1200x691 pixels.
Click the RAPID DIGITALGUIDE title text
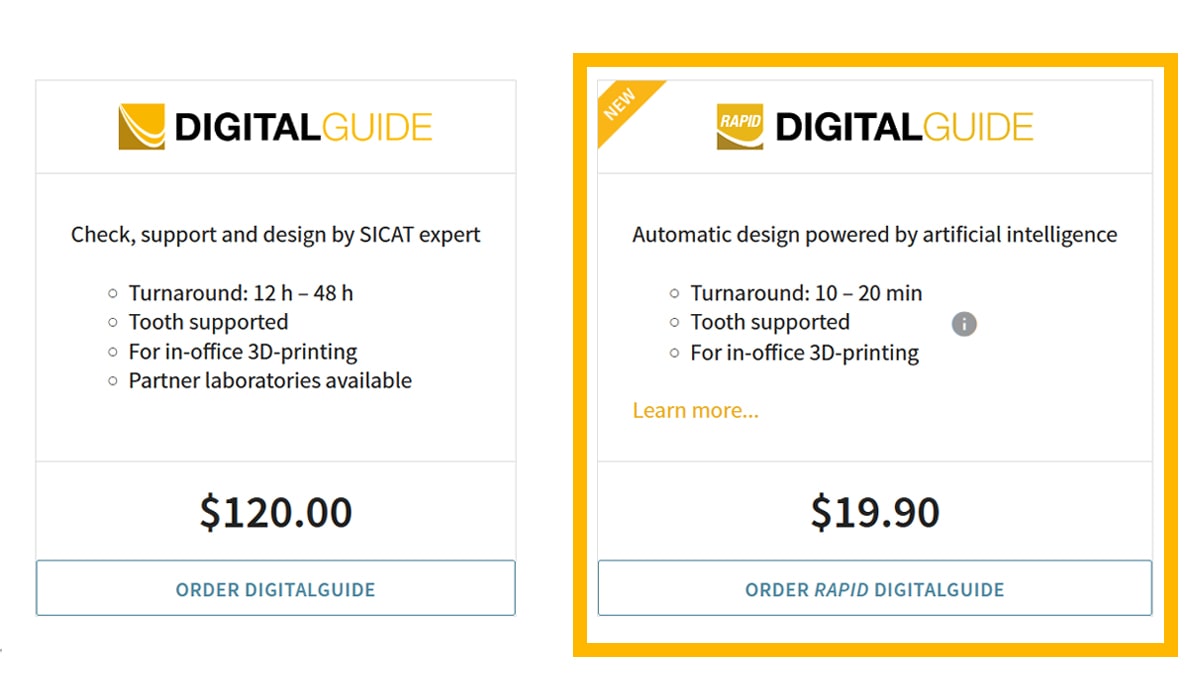point(904,127)
